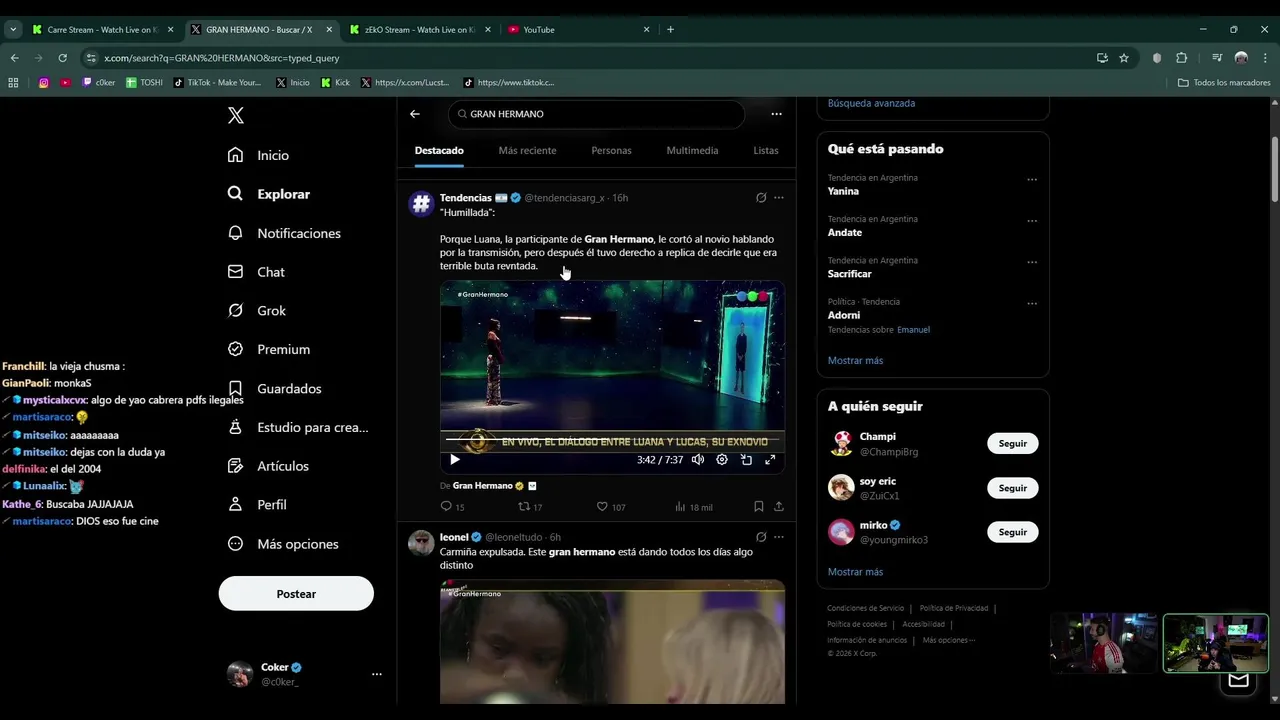This screenshot has height=720, width=1280.
Task: Open Chrome extensions puzzle icon
Action: 1181,58
